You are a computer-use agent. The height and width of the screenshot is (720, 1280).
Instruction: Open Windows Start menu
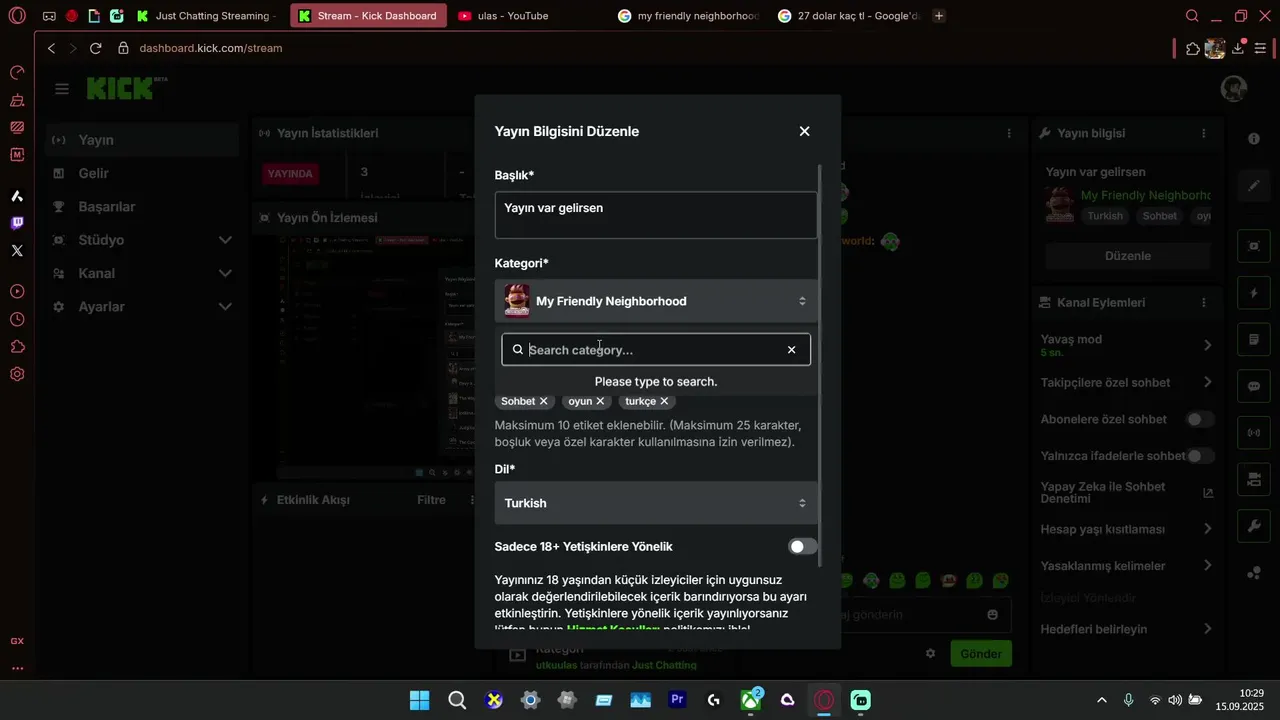420,700
